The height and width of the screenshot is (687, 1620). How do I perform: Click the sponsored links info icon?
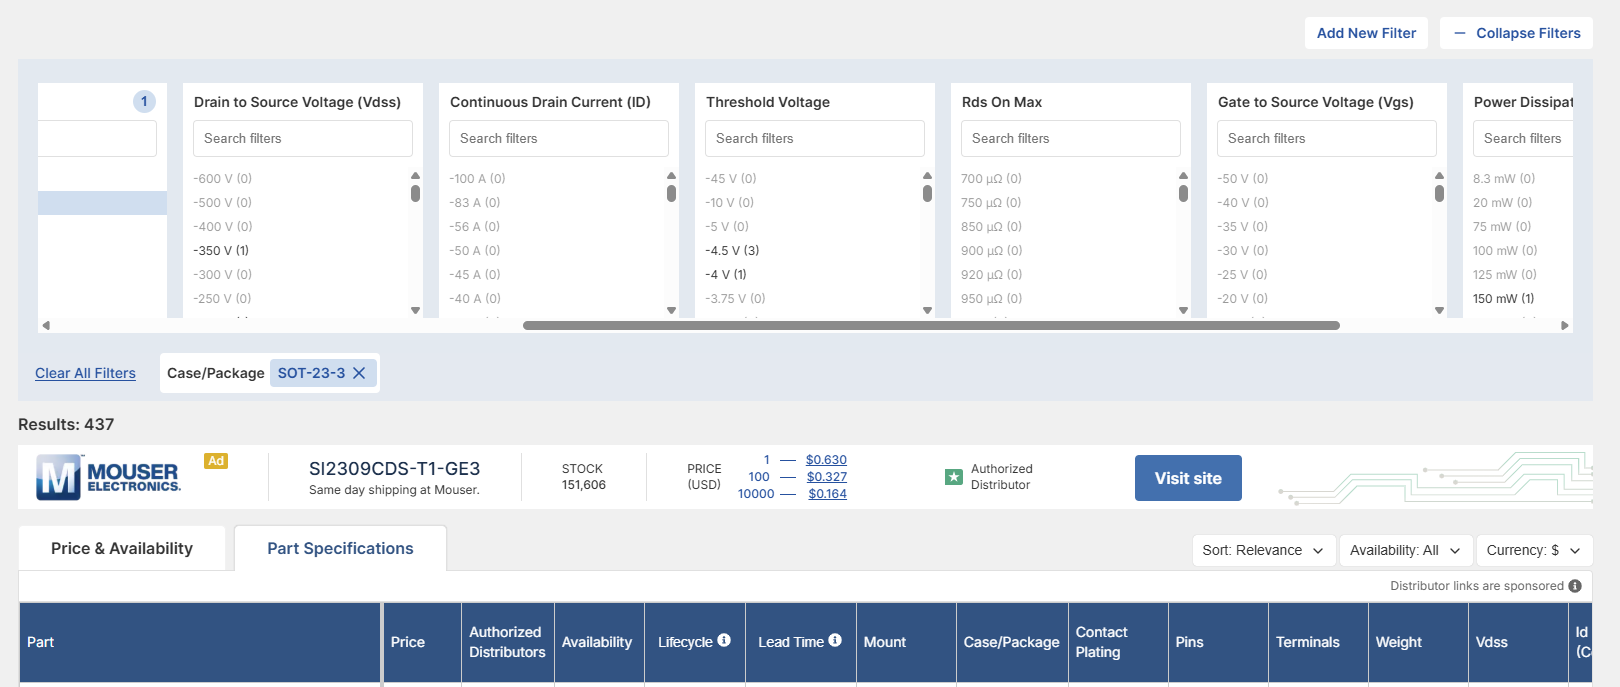click(1575, 586)
